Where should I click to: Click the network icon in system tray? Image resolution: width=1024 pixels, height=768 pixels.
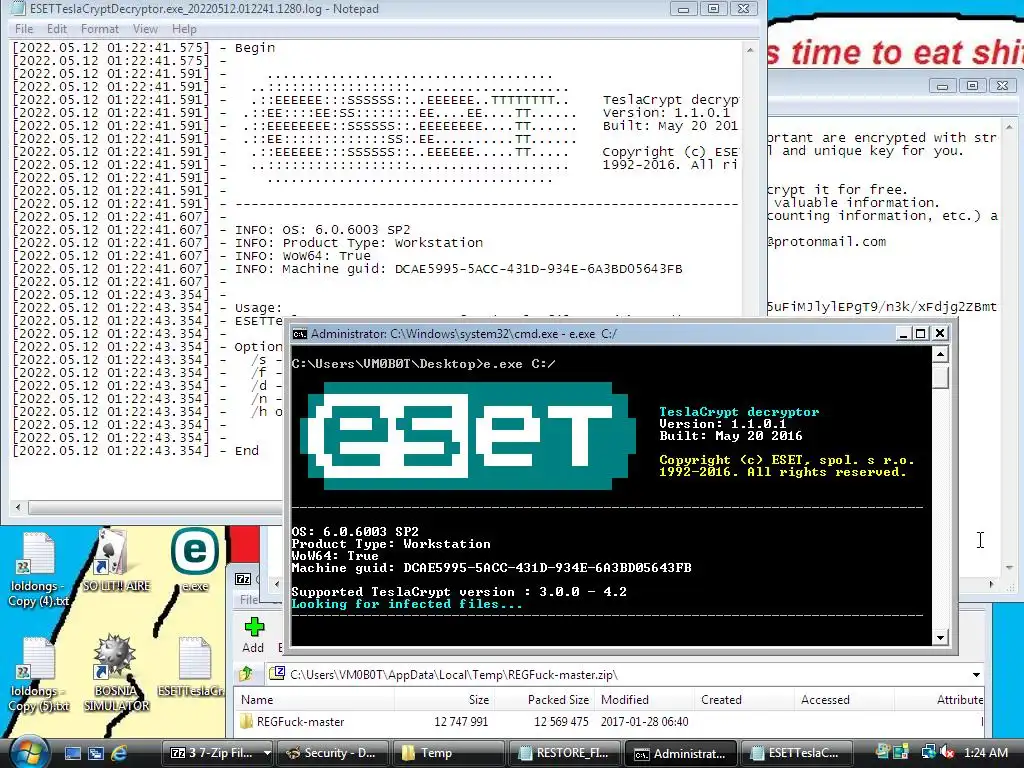click(x=928, y=753)
